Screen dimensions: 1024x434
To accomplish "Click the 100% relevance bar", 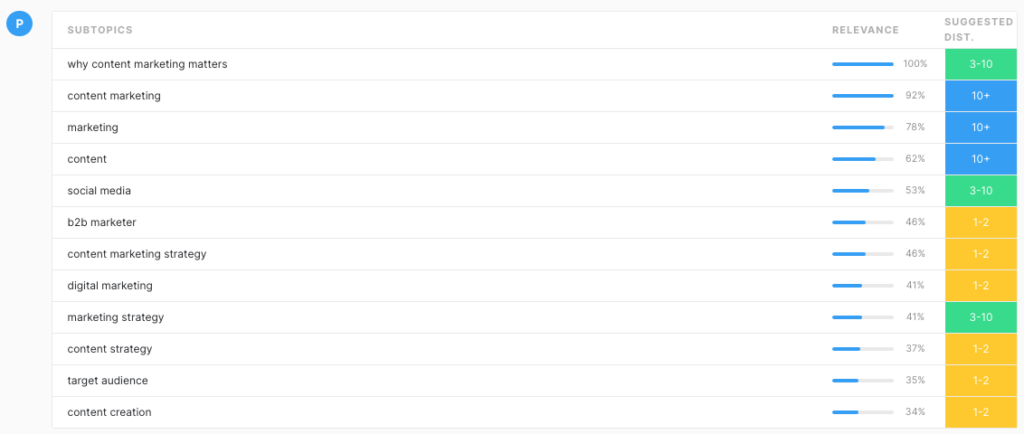I will (863, 64).
